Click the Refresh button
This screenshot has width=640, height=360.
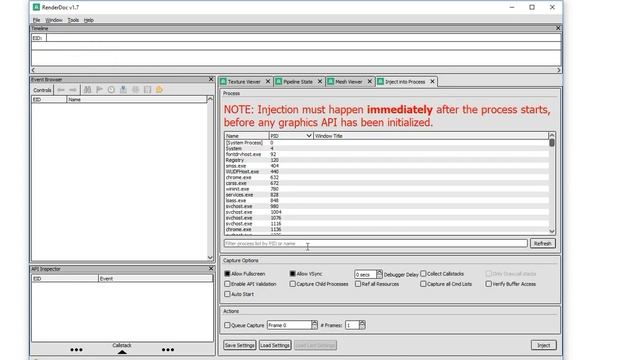pyautogui.click(x=542, y=244)
